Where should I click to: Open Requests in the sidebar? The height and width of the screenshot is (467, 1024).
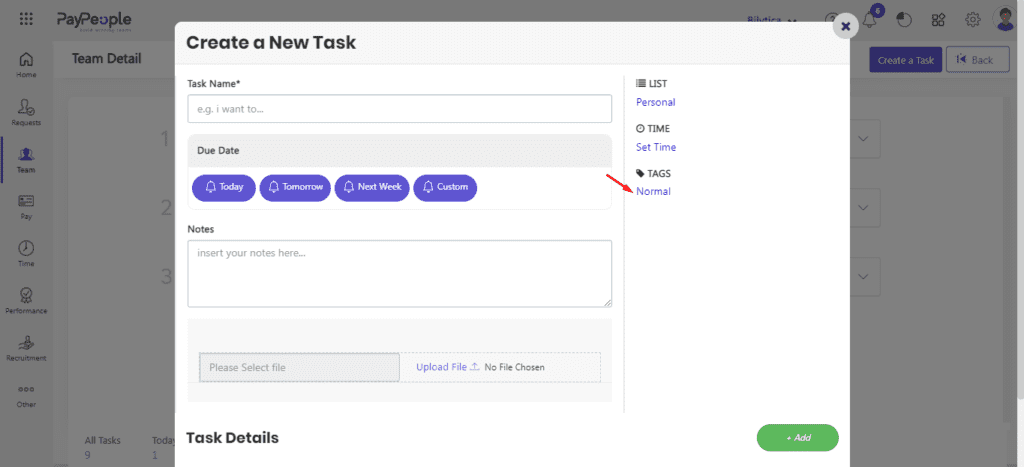point(26,112)
